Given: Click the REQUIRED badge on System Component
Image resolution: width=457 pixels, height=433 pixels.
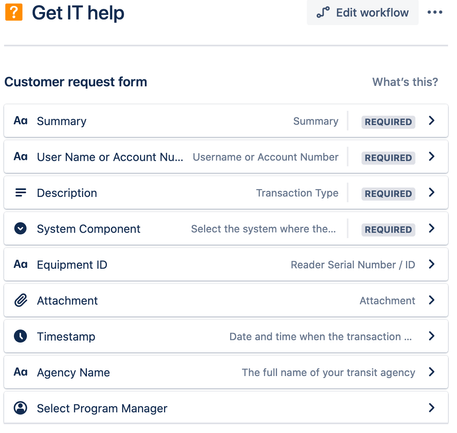Looking at the screenshot, I should [388, 229].
